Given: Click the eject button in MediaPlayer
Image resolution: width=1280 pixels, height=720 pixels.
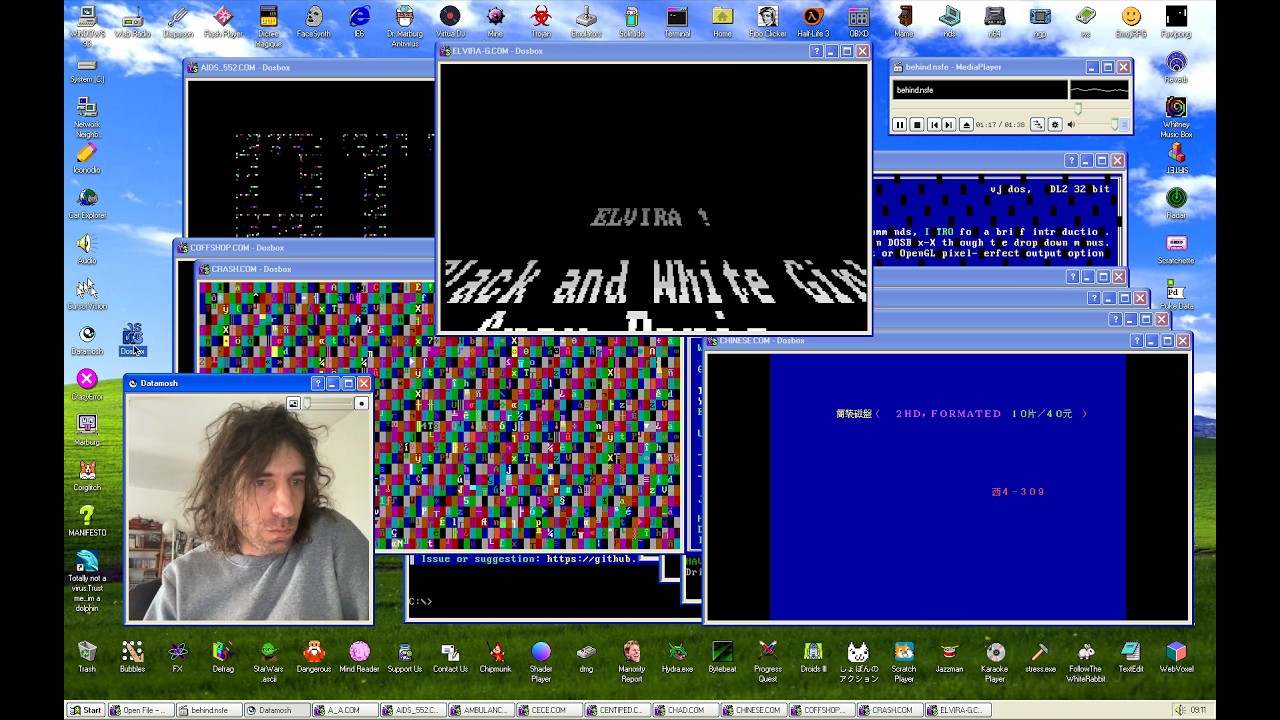Looking at the screenshot, I should [966, 124].
